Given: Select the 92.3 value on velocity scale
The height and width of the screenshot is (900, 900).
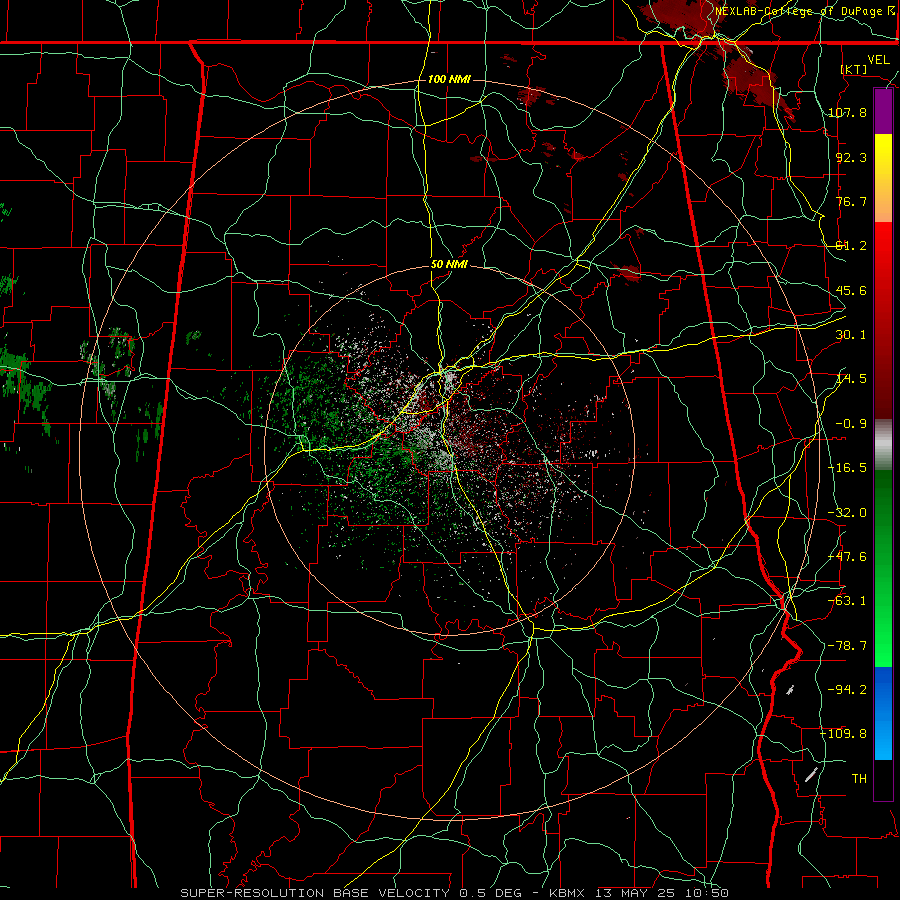Looking at the screenshot, I should pyautogui.click(x=851, y=157).
